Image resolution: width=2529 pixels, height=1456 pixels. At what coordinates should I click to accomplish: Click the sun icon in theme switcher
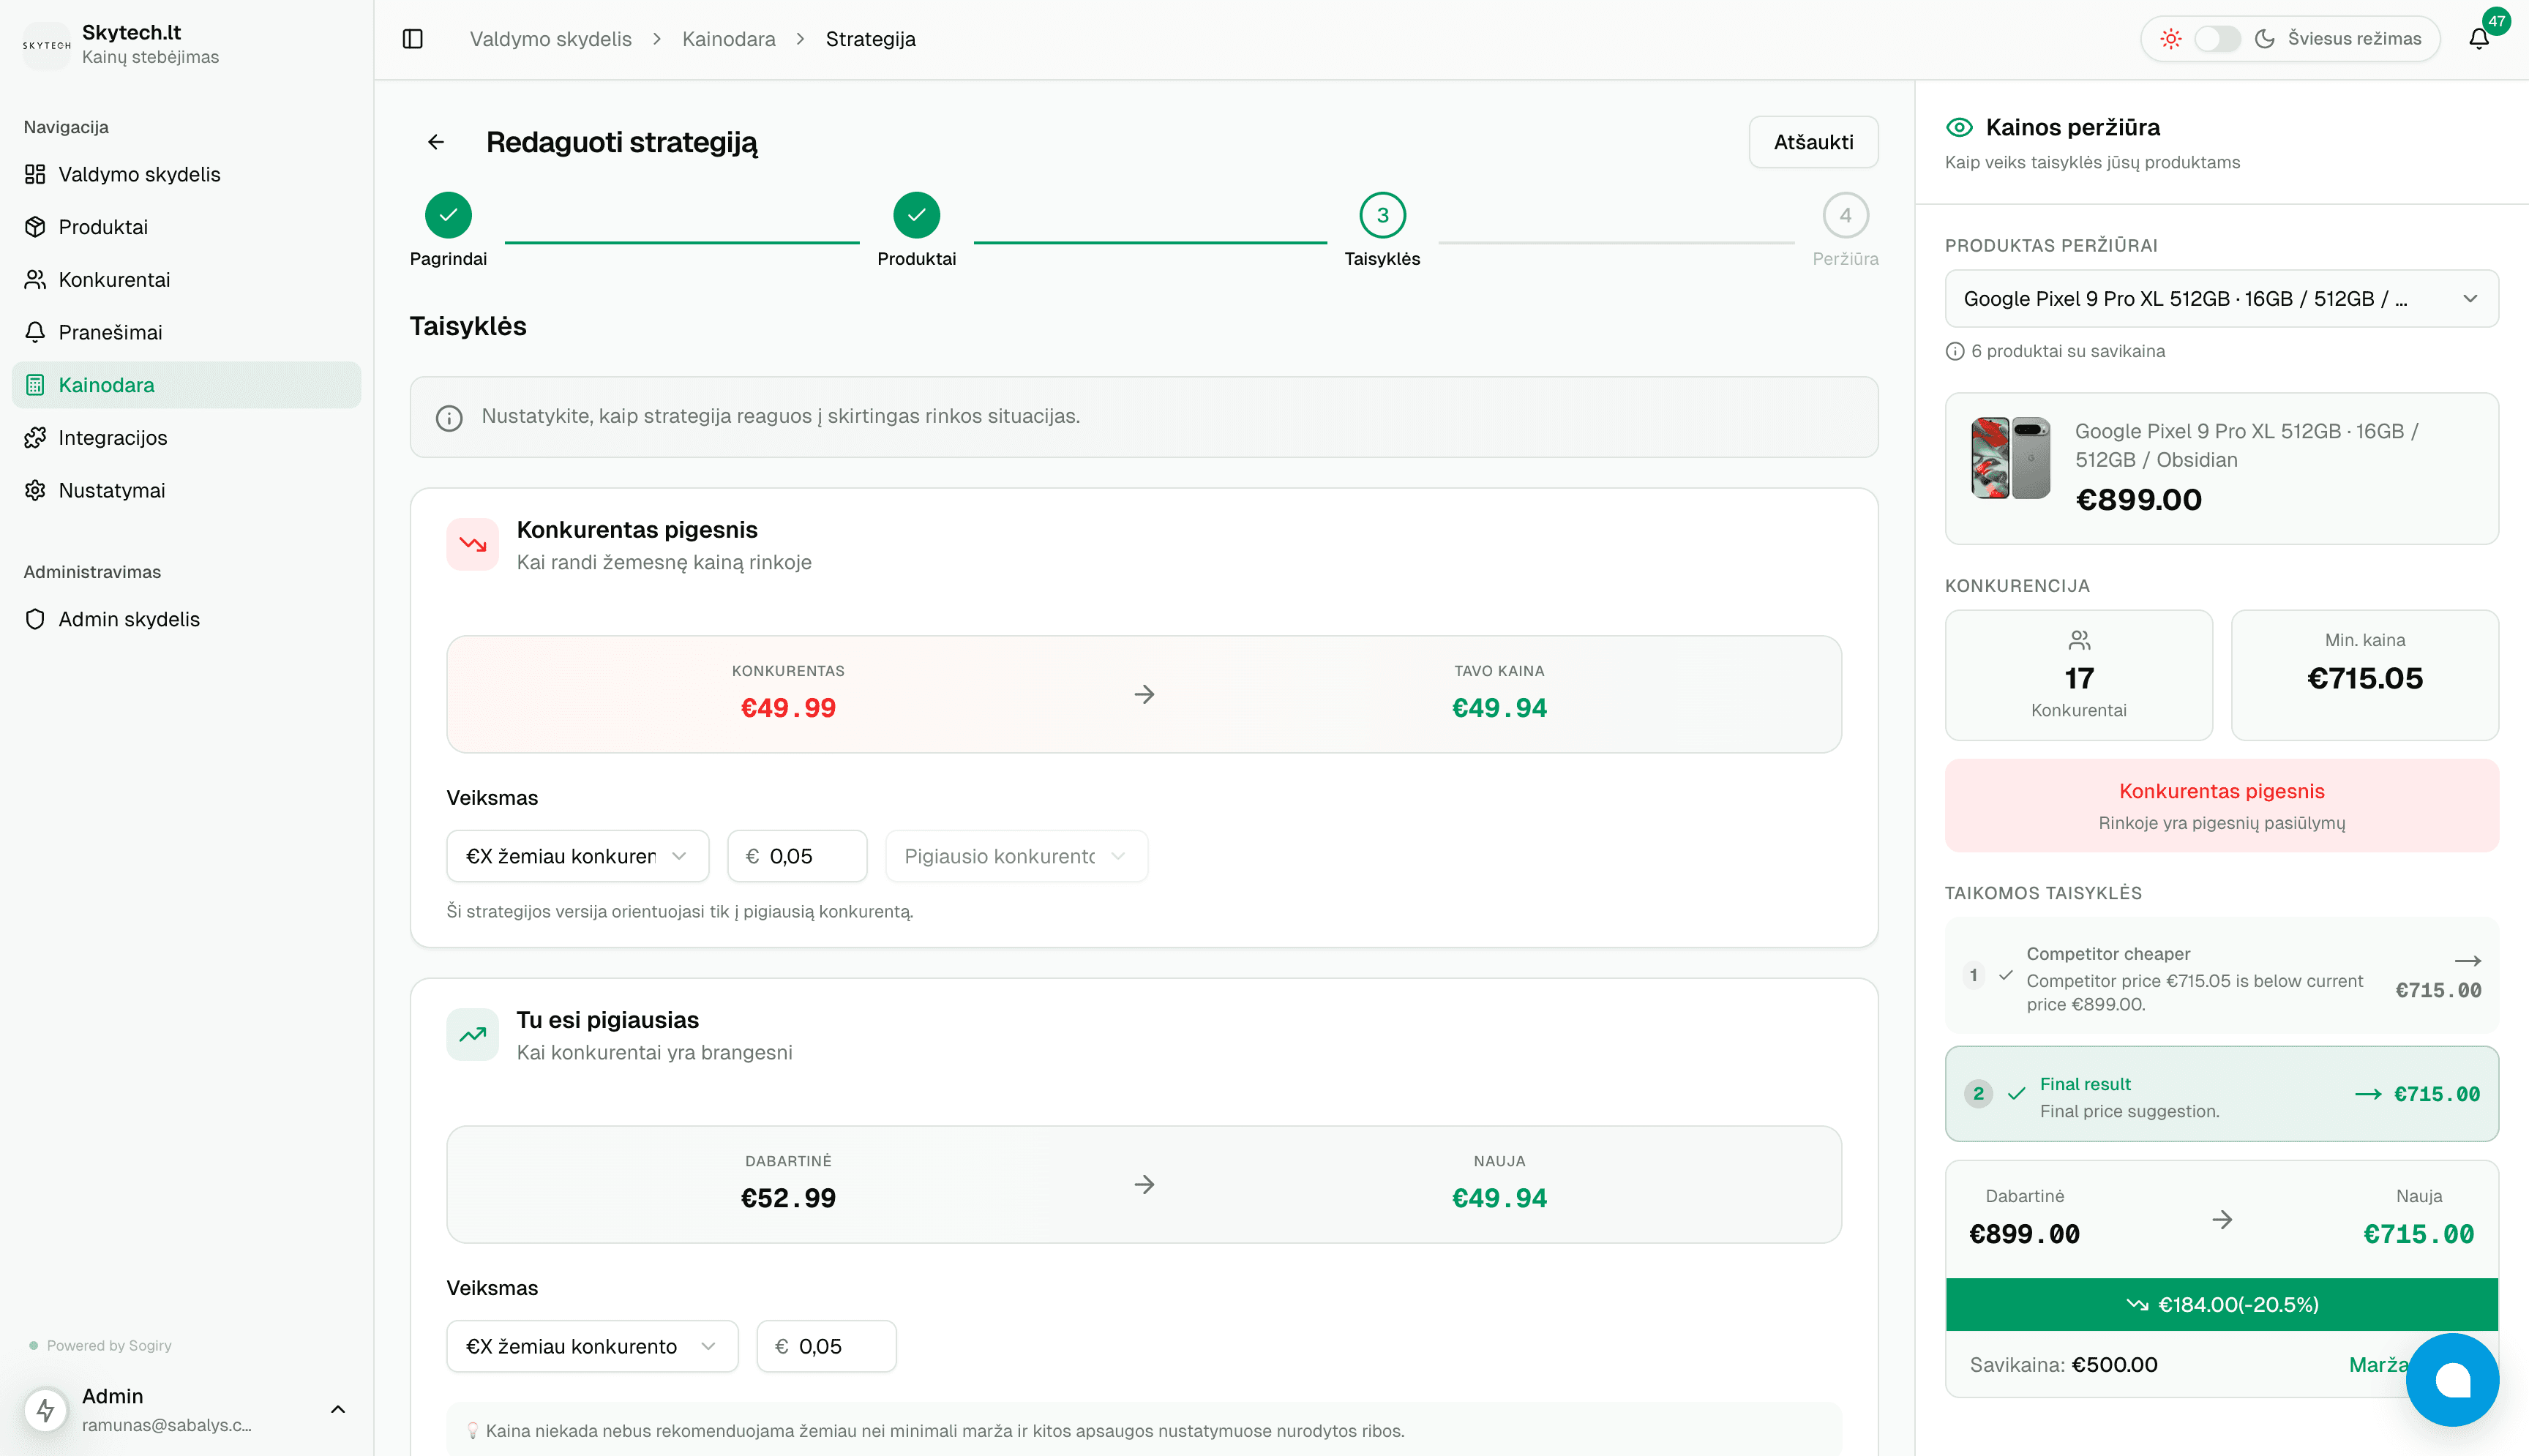click(2170, 39)
